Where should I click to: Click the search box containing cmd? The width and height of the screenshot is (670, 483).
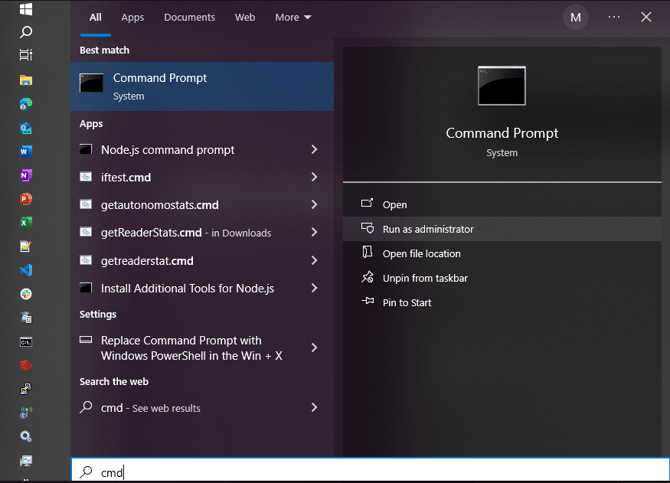[370, 471]
